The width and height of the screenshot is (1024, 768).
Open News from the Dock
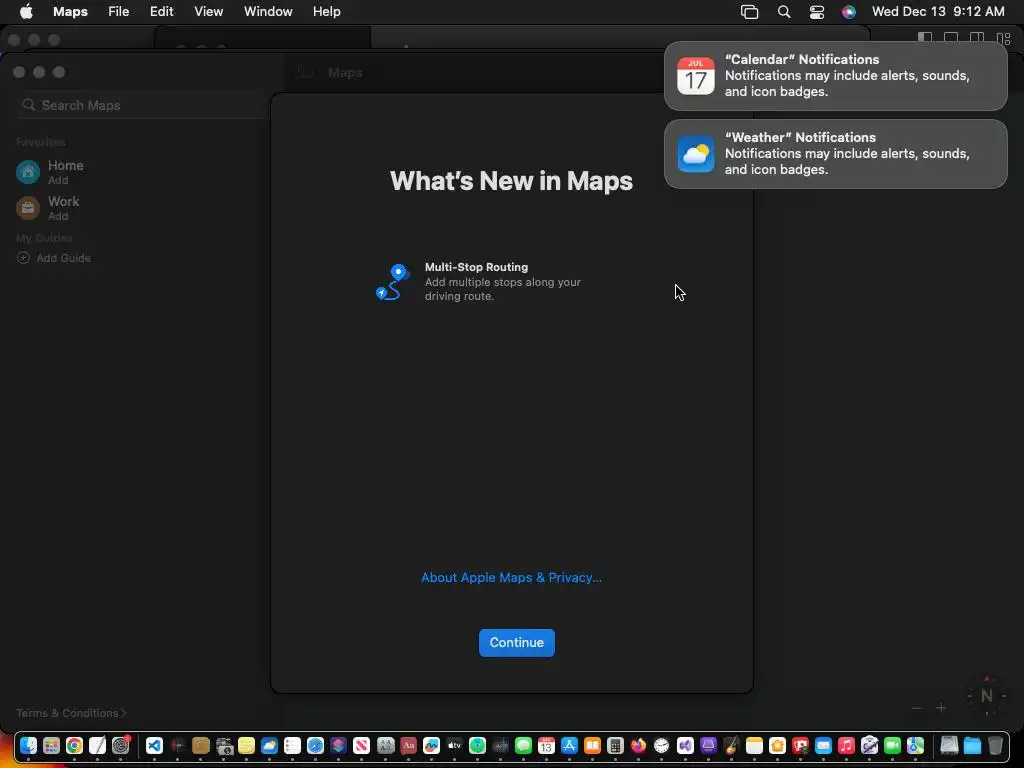click(361, 745)
